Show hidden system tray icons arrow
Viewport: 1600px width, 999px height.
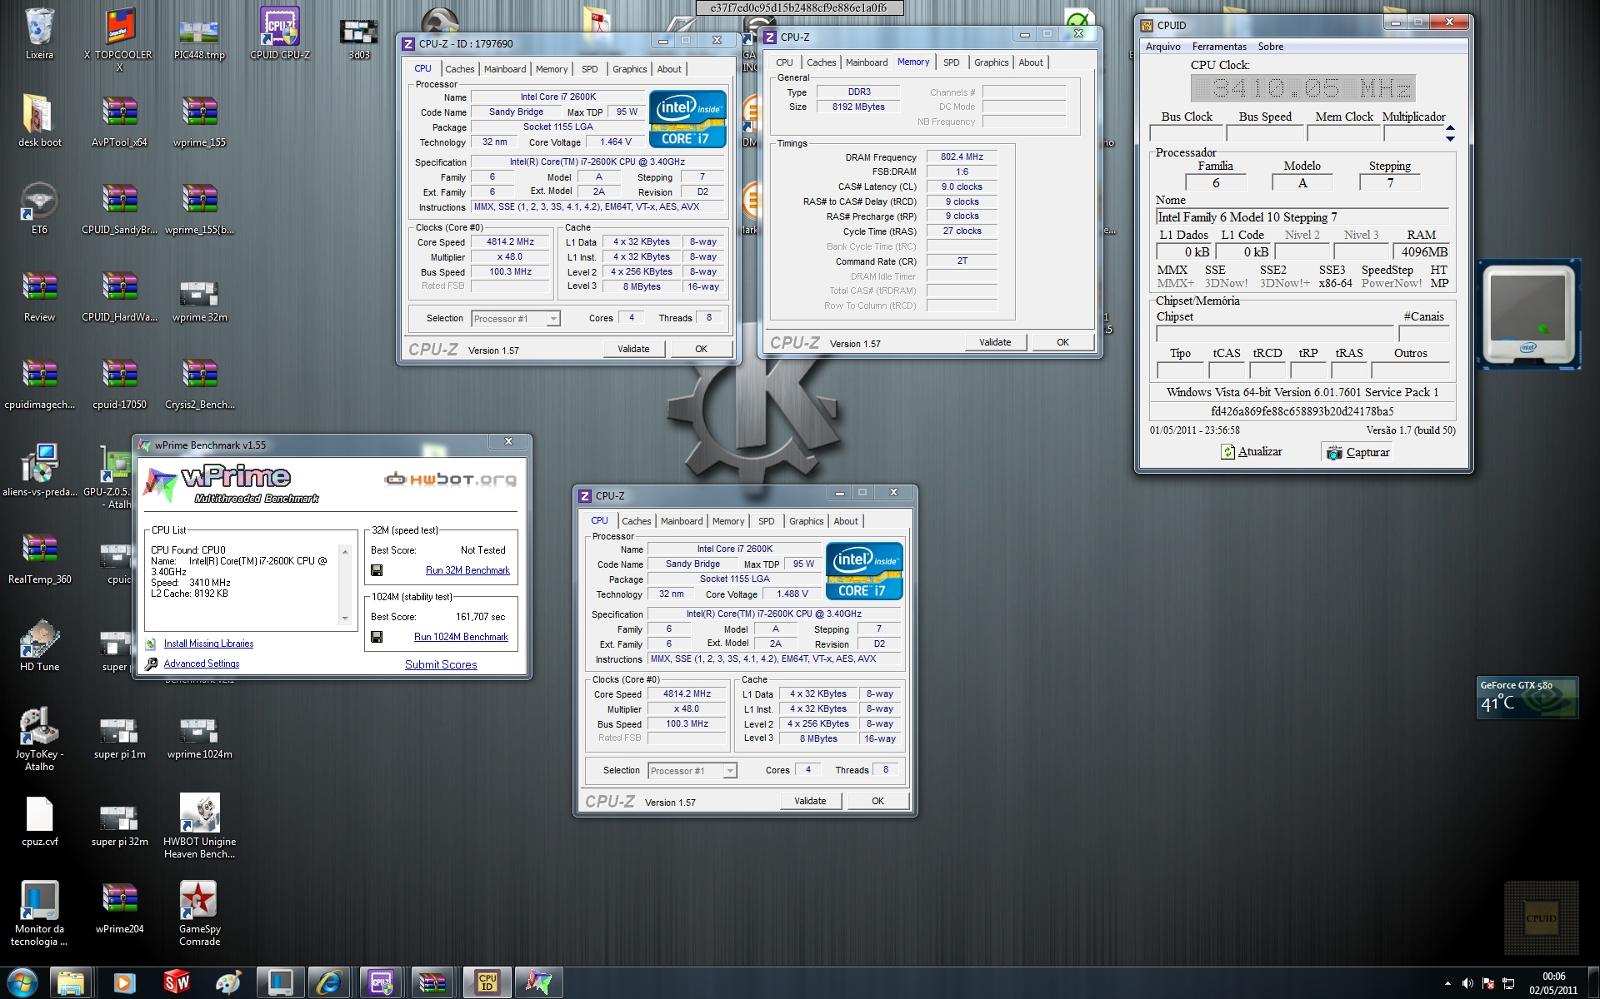click(x=1447, y=983)
